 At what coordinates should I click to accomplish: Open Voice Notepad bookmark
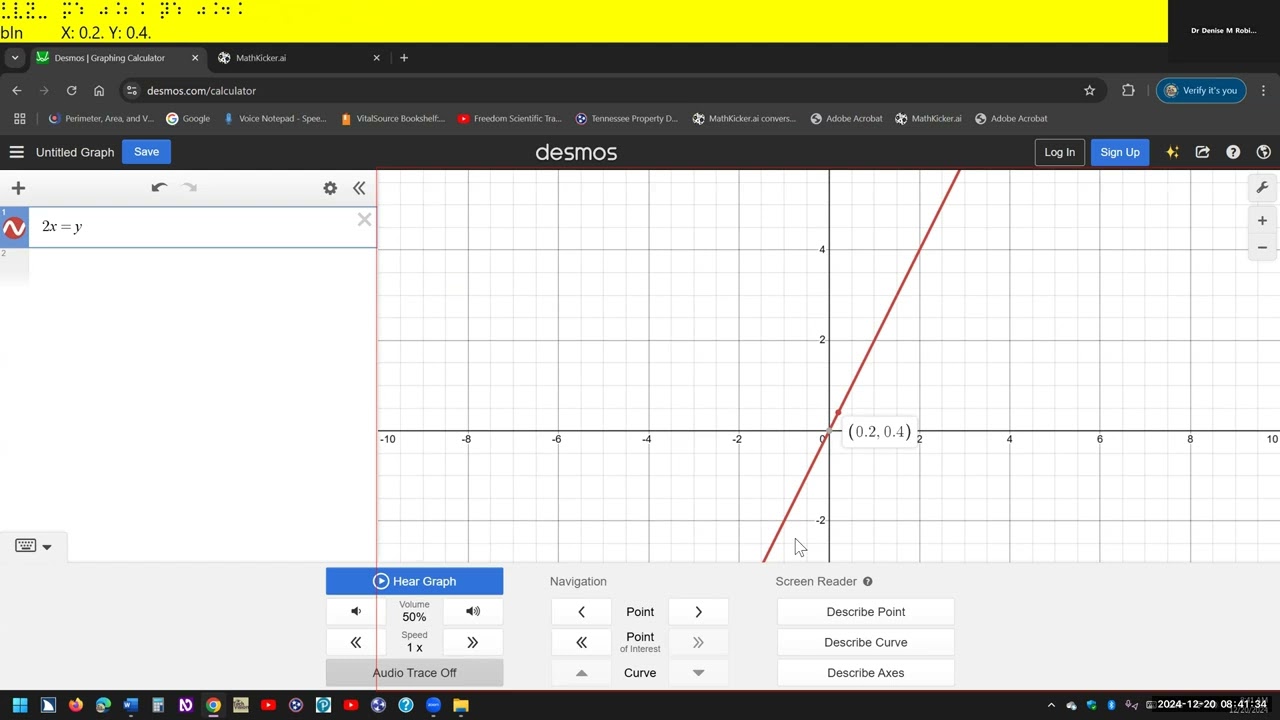pyautogui.click(x=274, y=118)
